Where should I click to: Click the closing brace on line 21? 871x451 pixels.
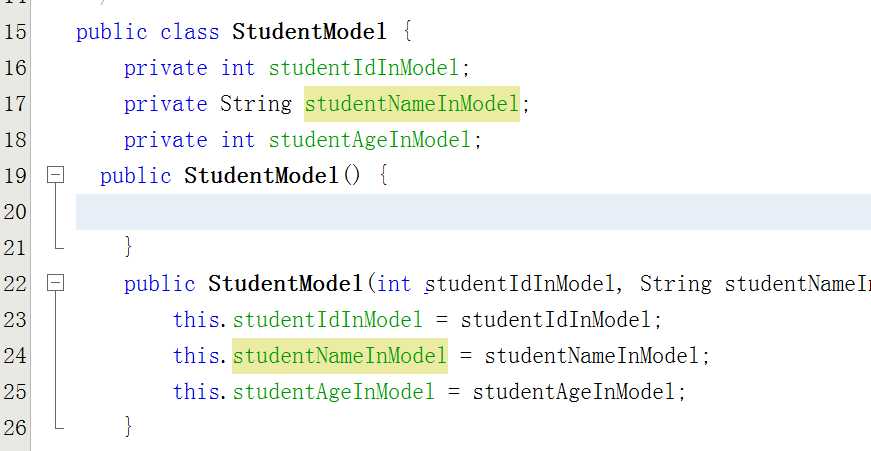[129, 246]
